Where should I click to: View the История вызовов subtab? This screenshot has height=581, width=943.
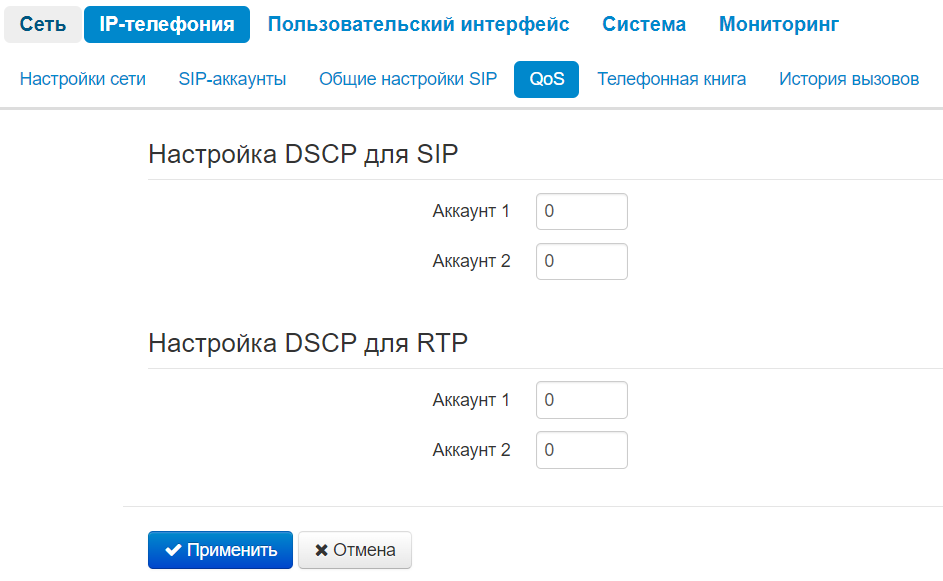tap(849, 80)
